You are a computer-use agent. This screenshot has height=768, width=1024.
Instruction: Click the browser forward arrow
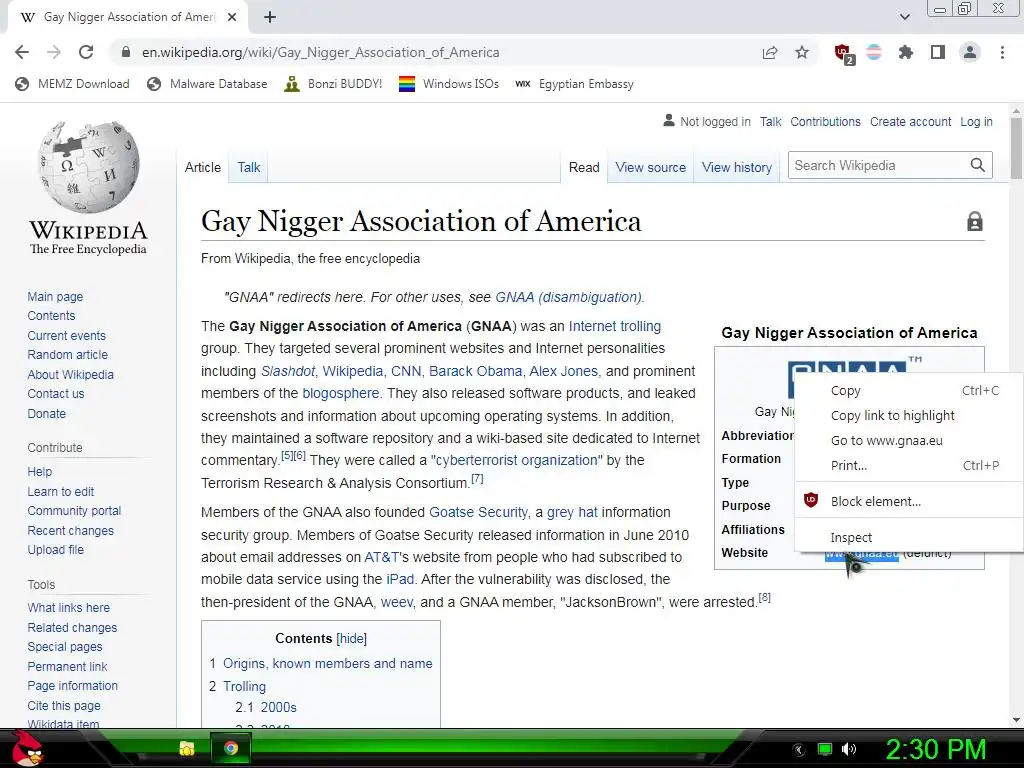click(54, 52)
